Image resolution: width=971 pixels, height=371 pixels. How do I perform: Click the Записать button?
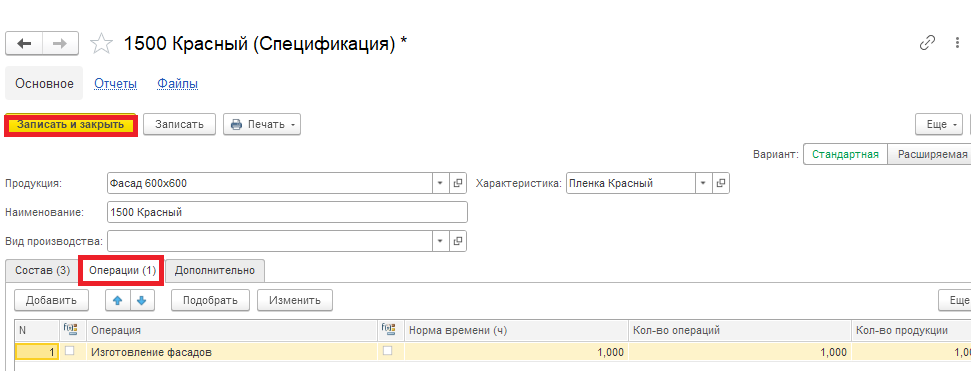179,124
